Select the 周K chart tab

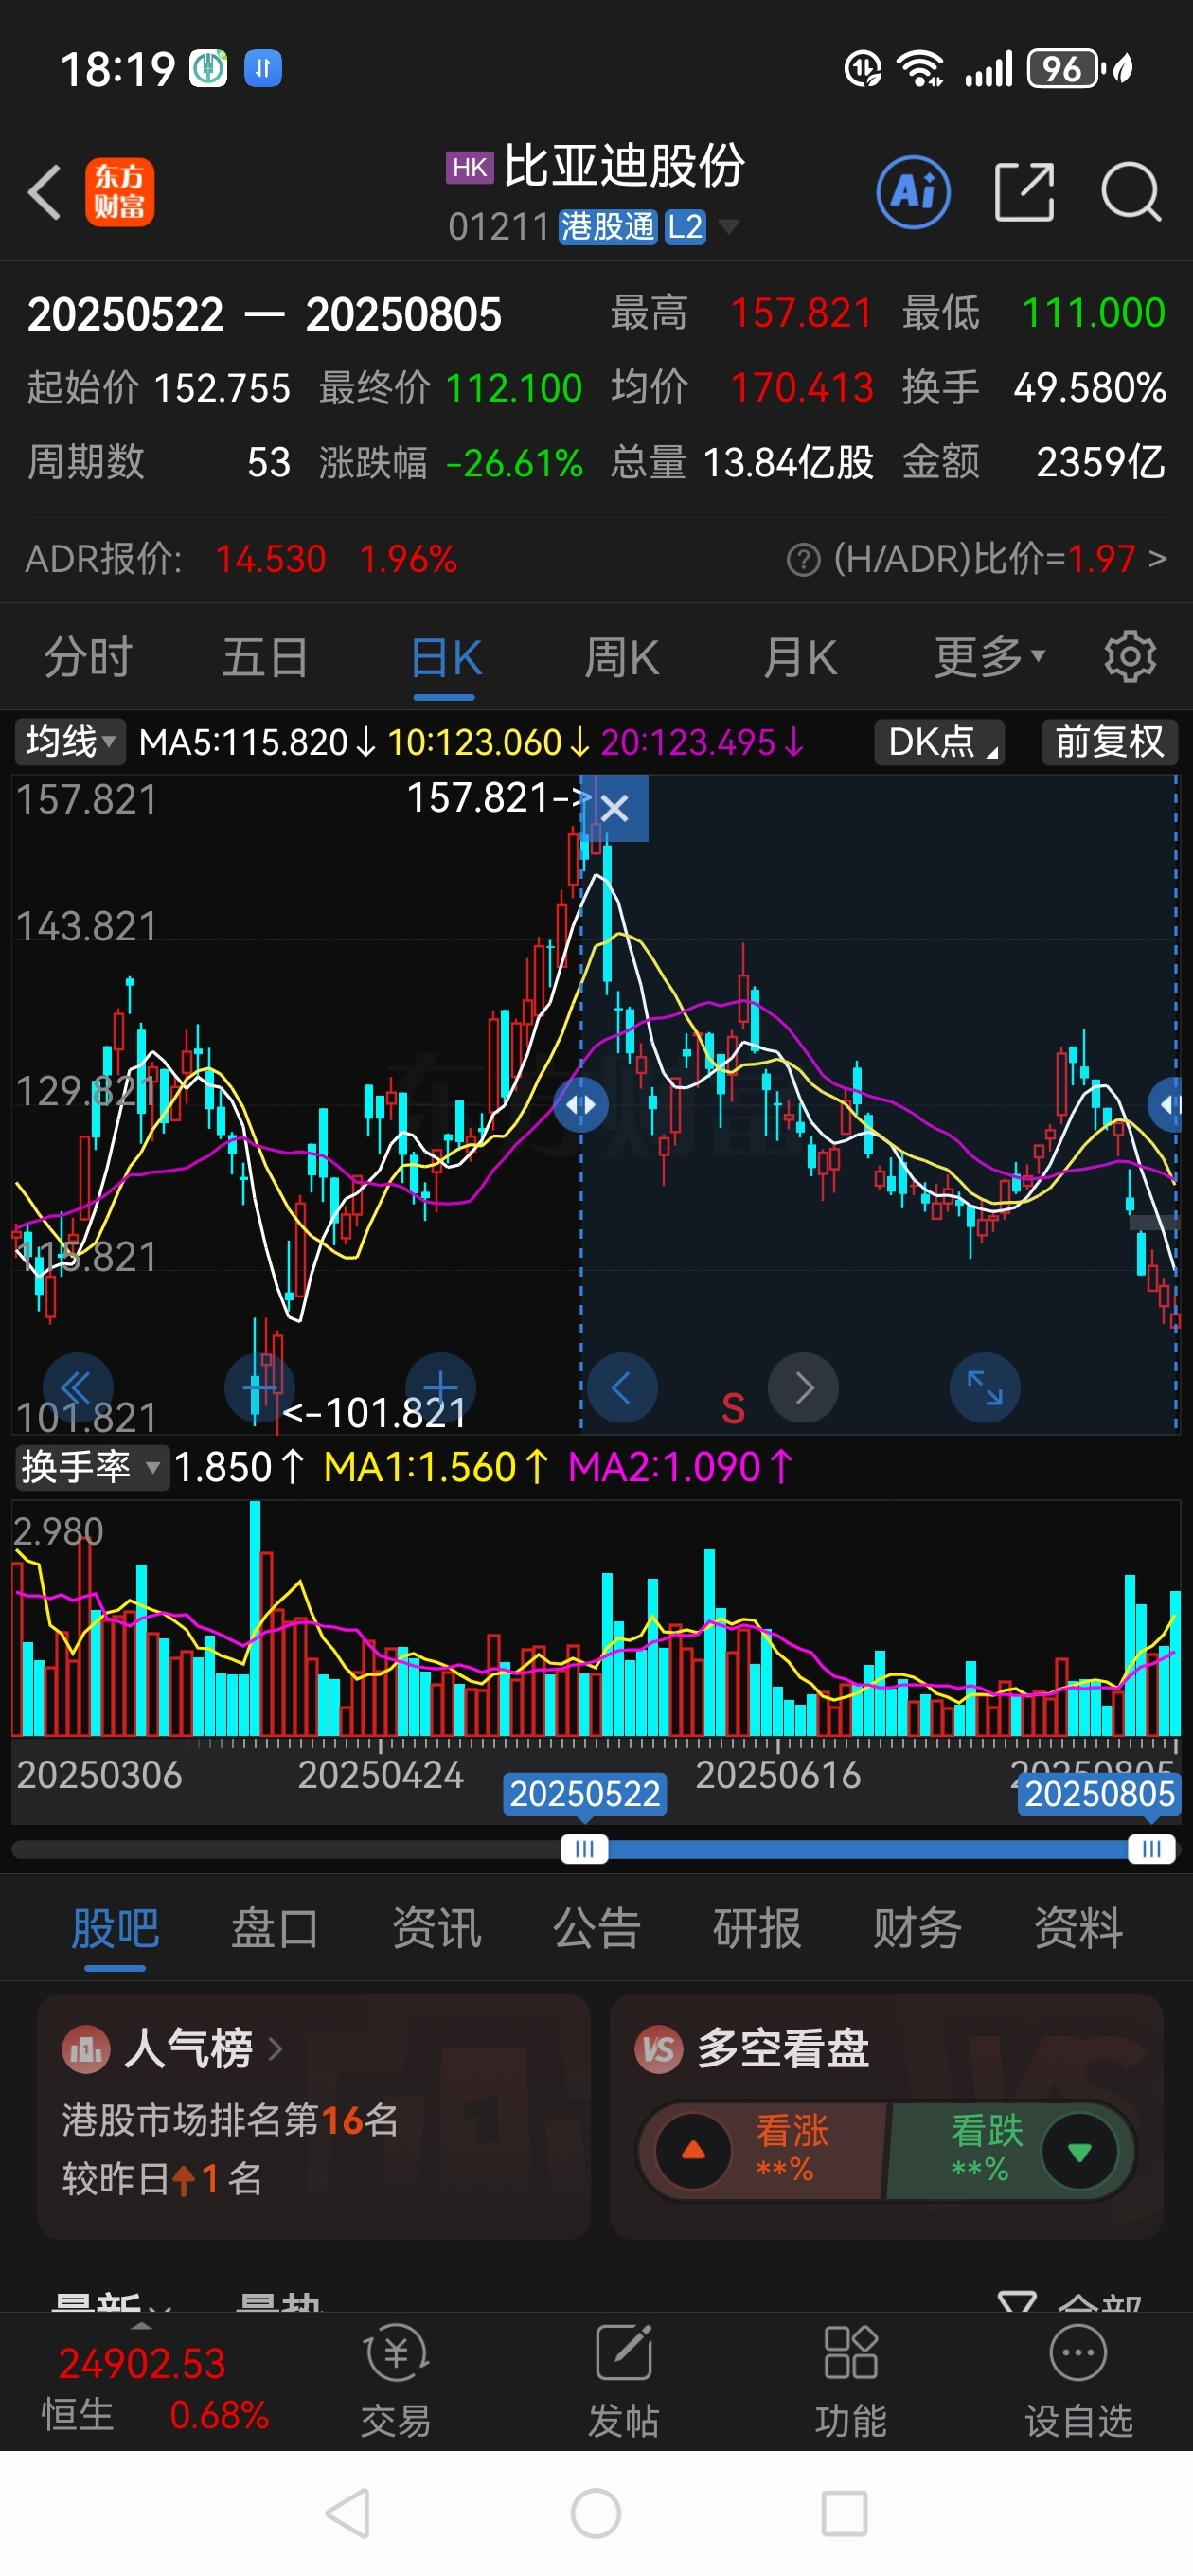(621, 657)
